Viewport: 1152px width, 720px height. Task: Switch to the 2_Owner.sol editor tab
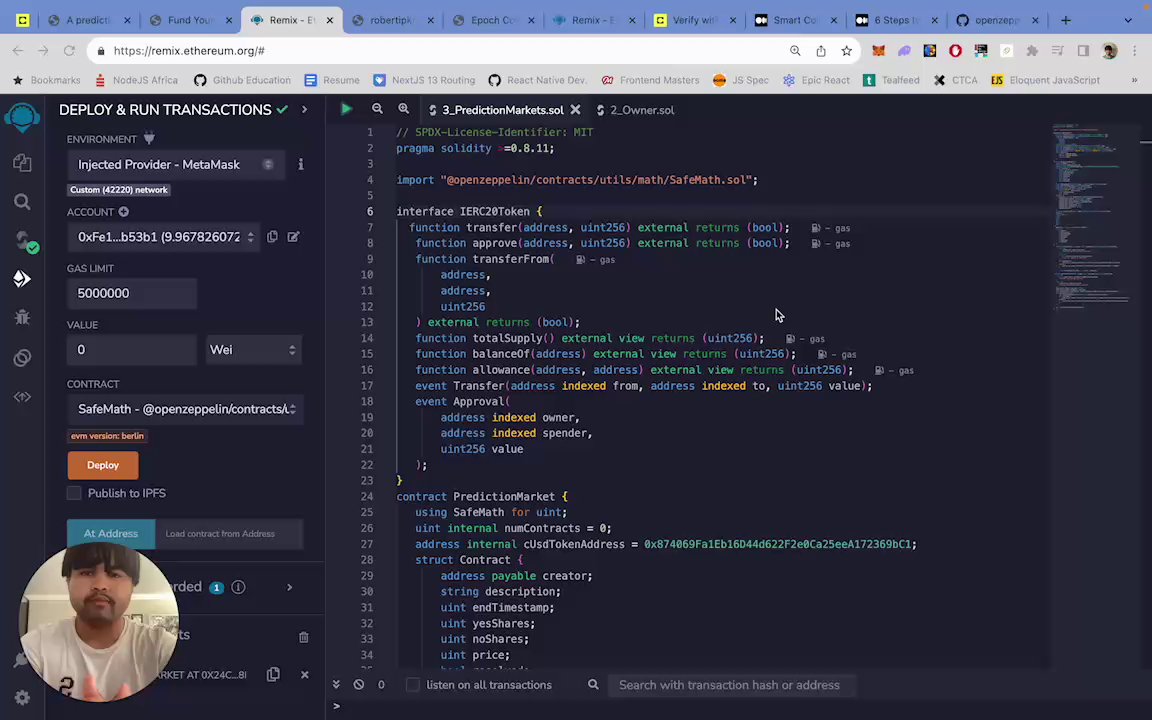pyautogui.click(x=641, y=110)
